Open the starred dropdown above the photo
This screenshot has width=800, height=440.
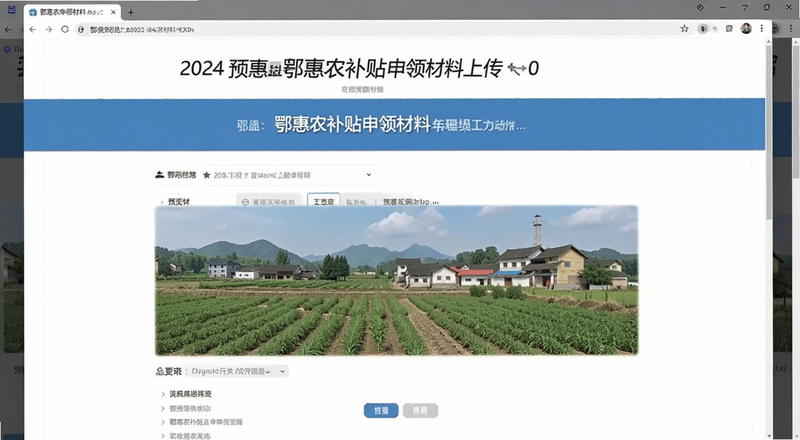[x=290, y=175]
